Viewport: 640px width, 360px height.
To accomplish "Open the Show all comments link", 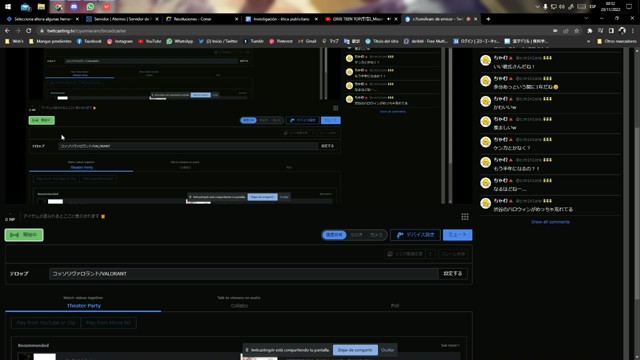I will point(550,222).
